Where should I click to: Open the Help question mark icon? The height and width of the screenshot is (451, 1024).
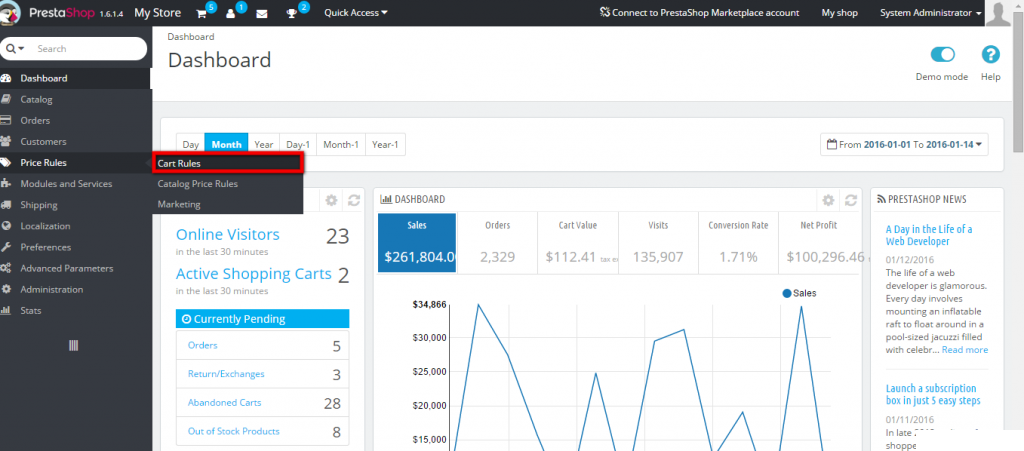[x=990, y=55]
